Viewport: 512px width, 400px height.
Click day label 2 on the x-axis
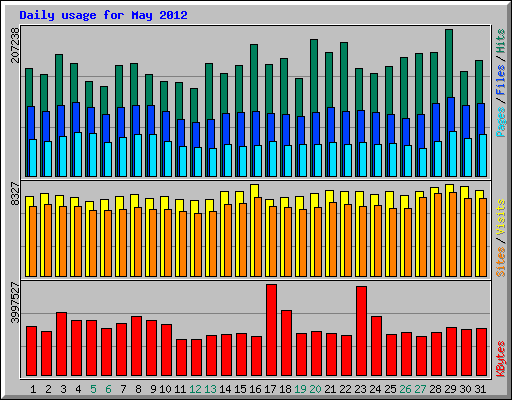48,389
